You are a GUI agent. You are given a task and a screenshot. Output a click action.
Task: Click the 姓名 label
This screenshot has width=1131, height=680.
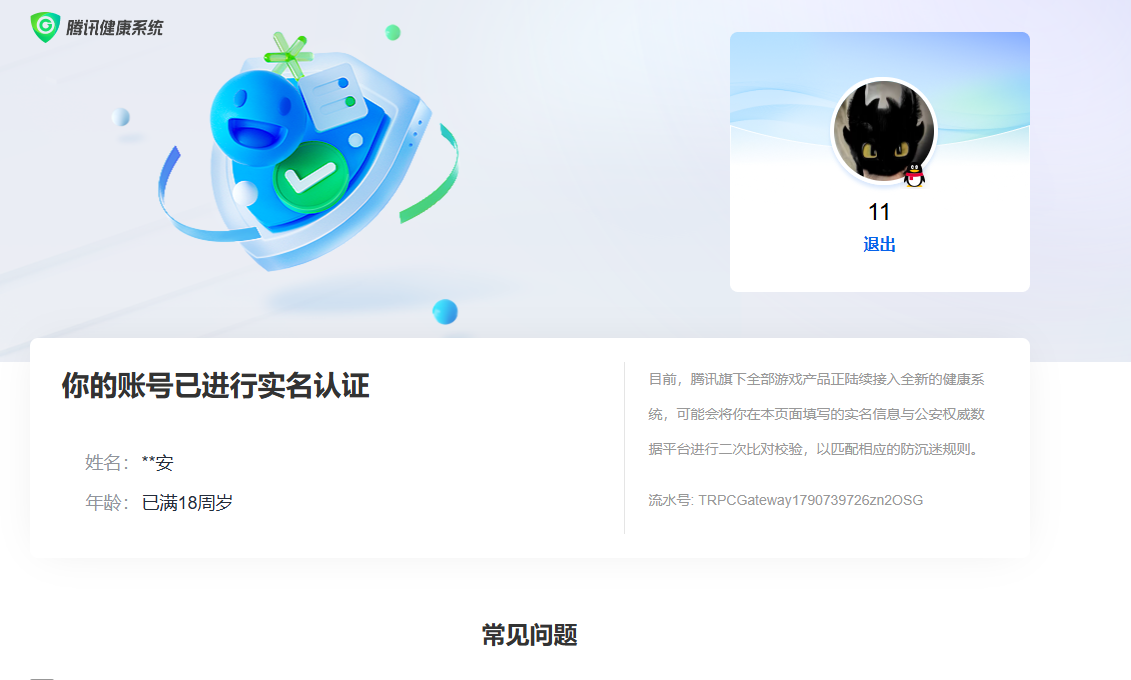tap(106, 463)
